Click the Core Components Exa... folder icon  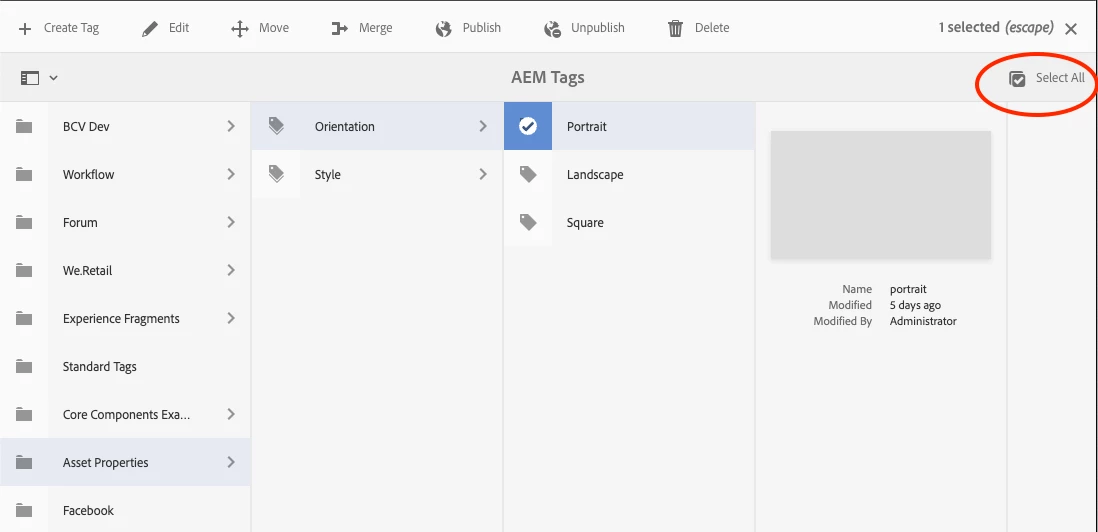coord(25,414)
